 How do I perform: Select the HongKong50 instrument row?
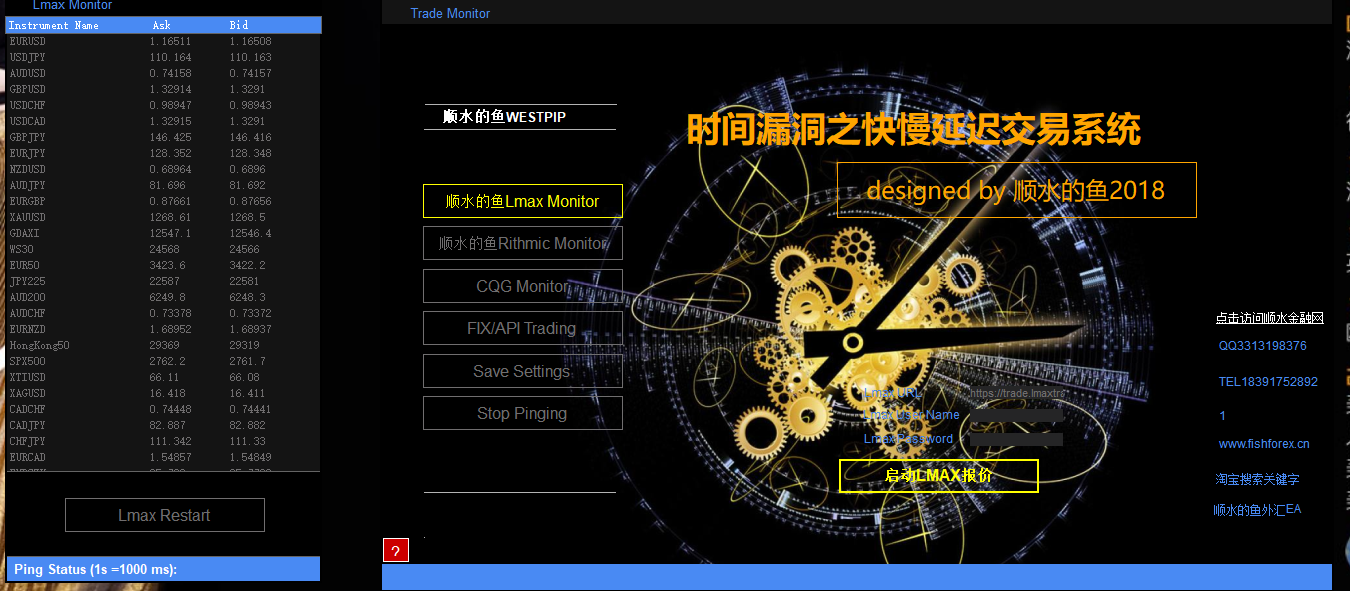(163, 345)
